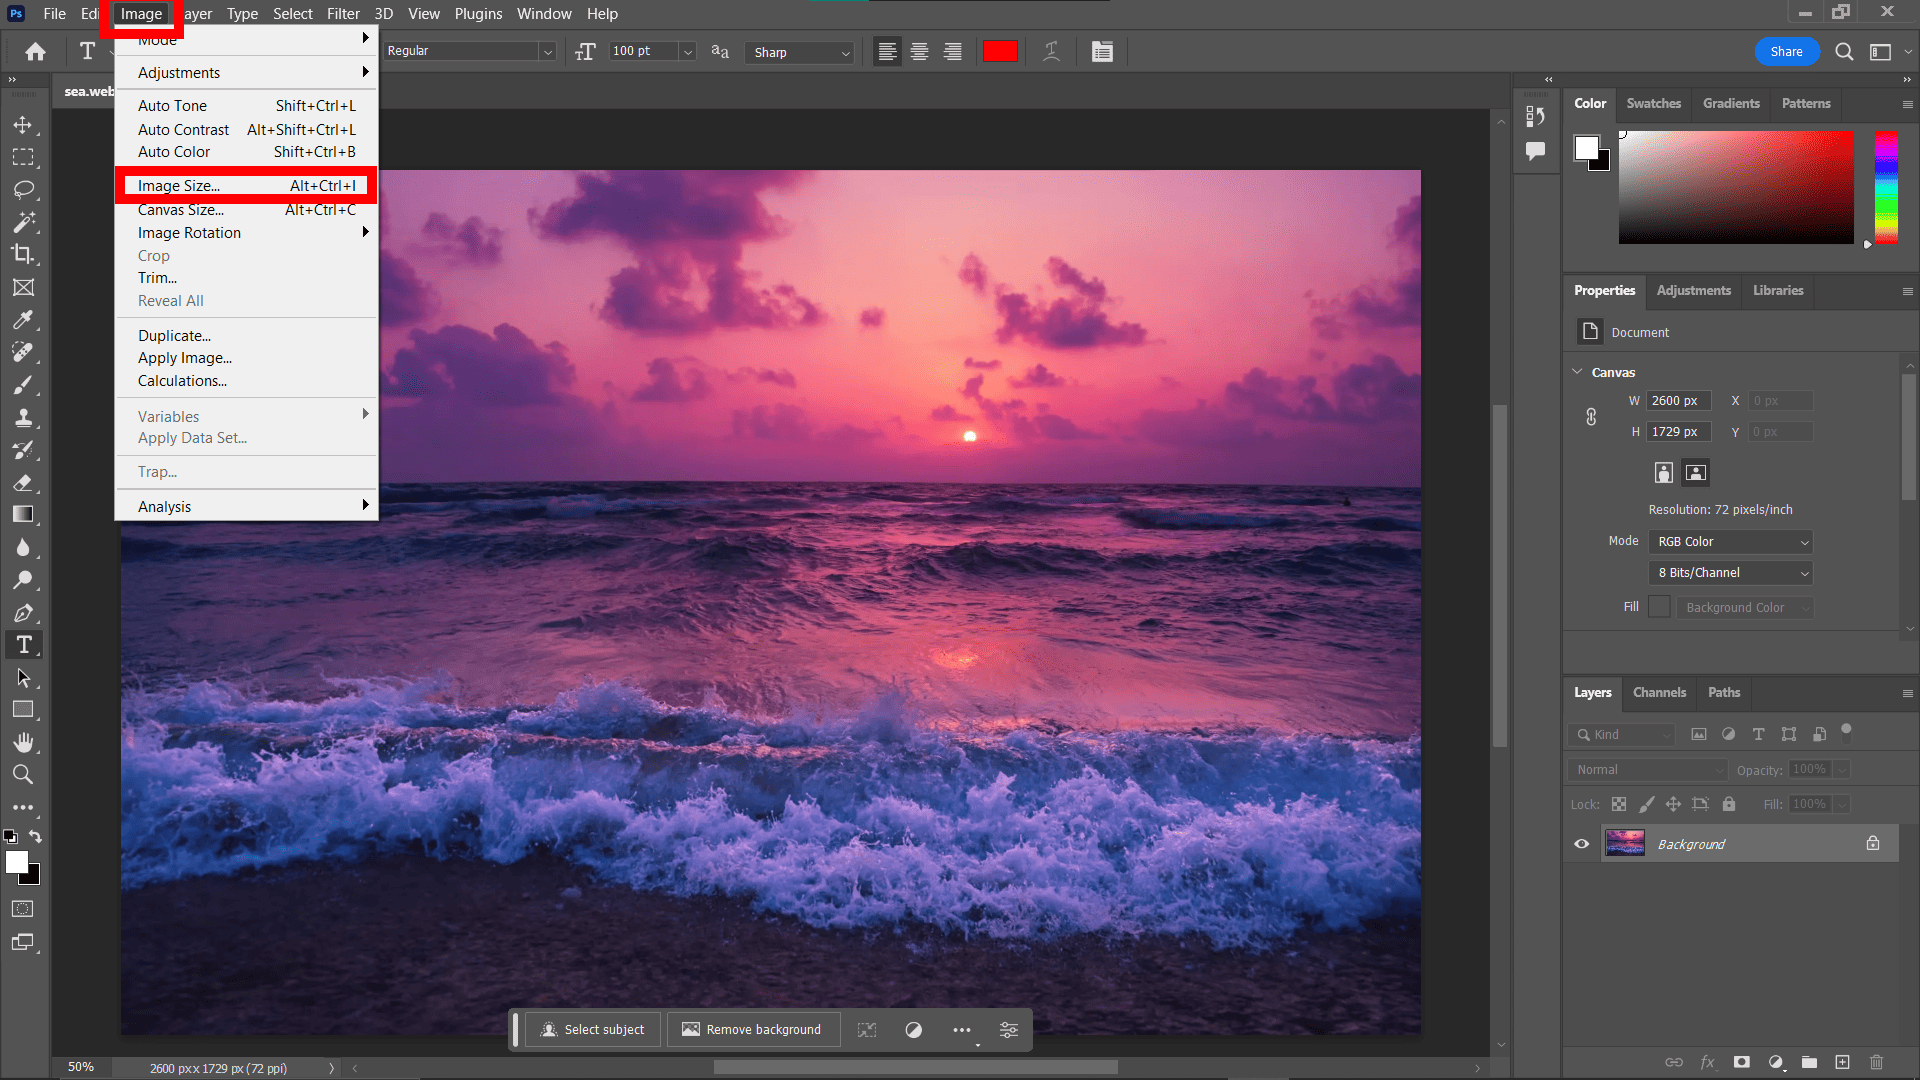Select the Horizontal Type tool
Image resolution: width=1920 pixels, height=1080 pixels.
[24, 644]
